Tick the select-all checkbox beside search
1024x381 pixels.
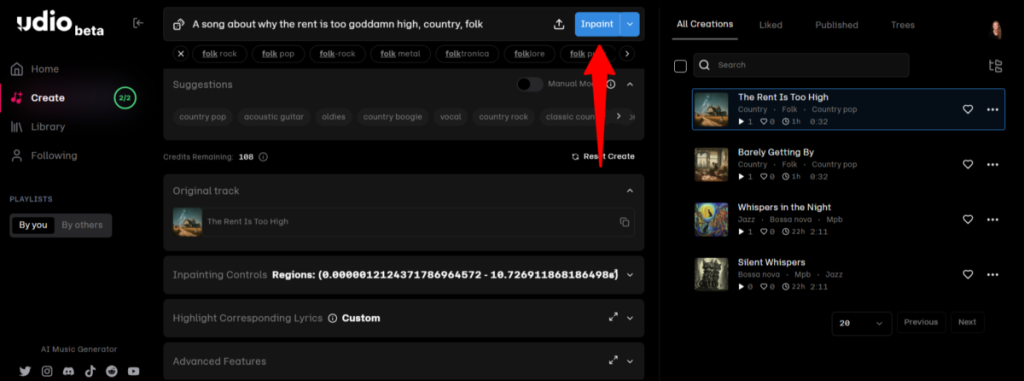point(680,66)
